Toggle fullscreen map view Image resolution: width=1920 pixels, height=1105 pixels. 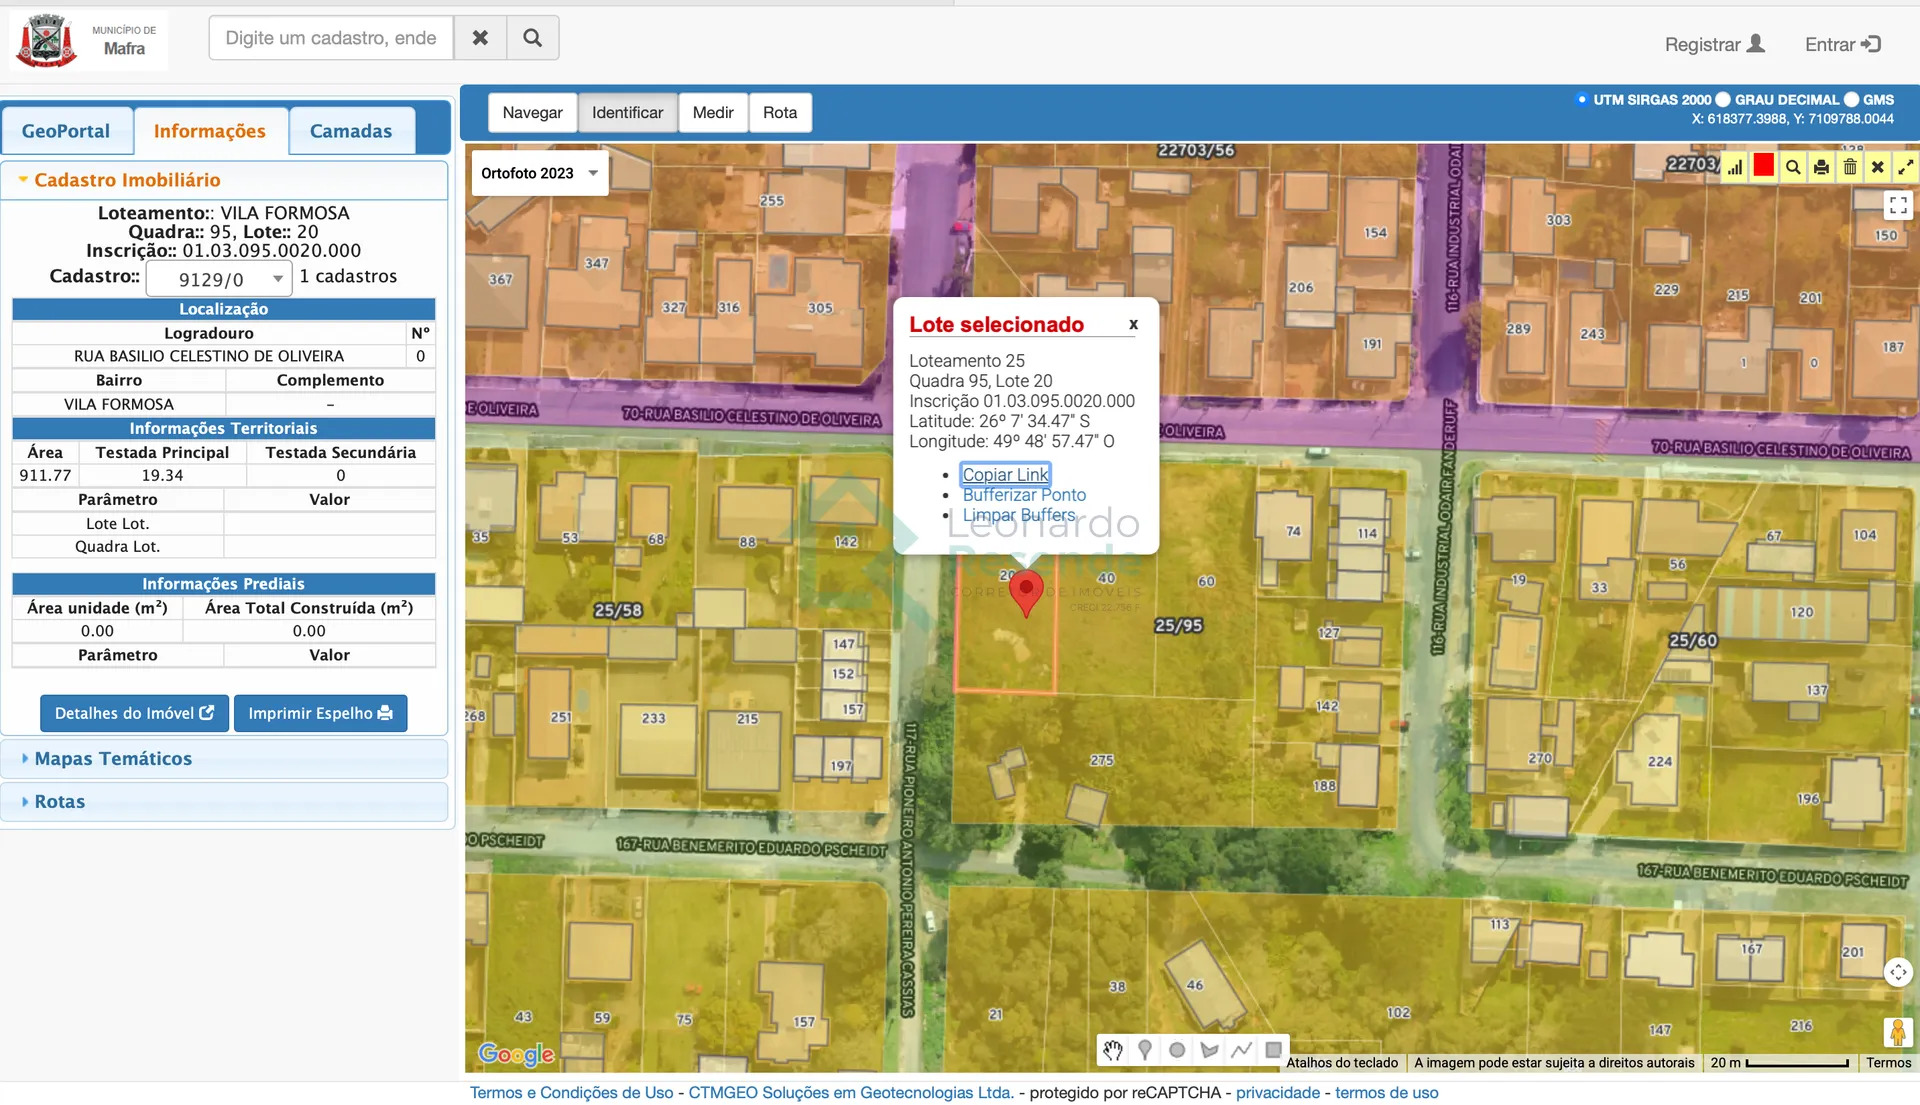click(1898, 205)
